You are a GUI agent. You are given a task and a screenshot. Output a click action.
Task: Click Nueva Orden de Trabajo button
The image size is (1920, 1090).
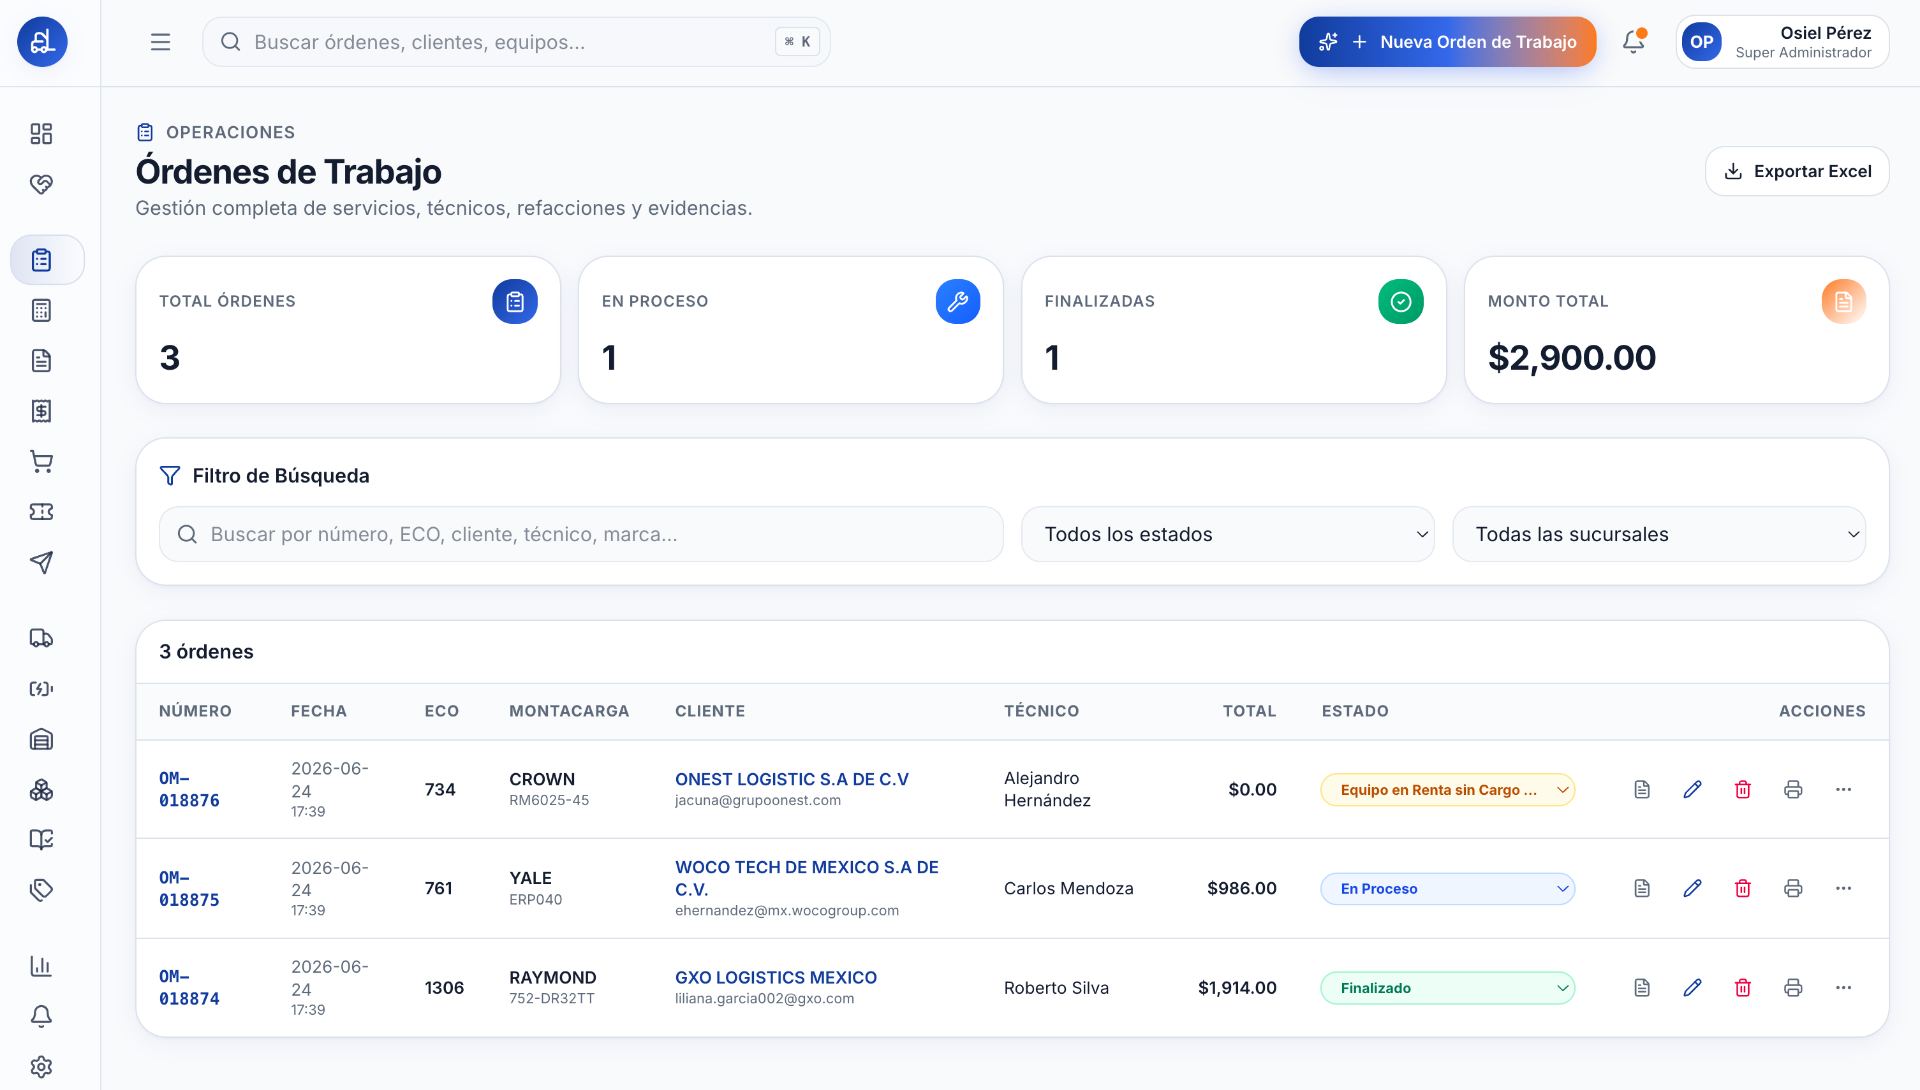point(1447,42)
